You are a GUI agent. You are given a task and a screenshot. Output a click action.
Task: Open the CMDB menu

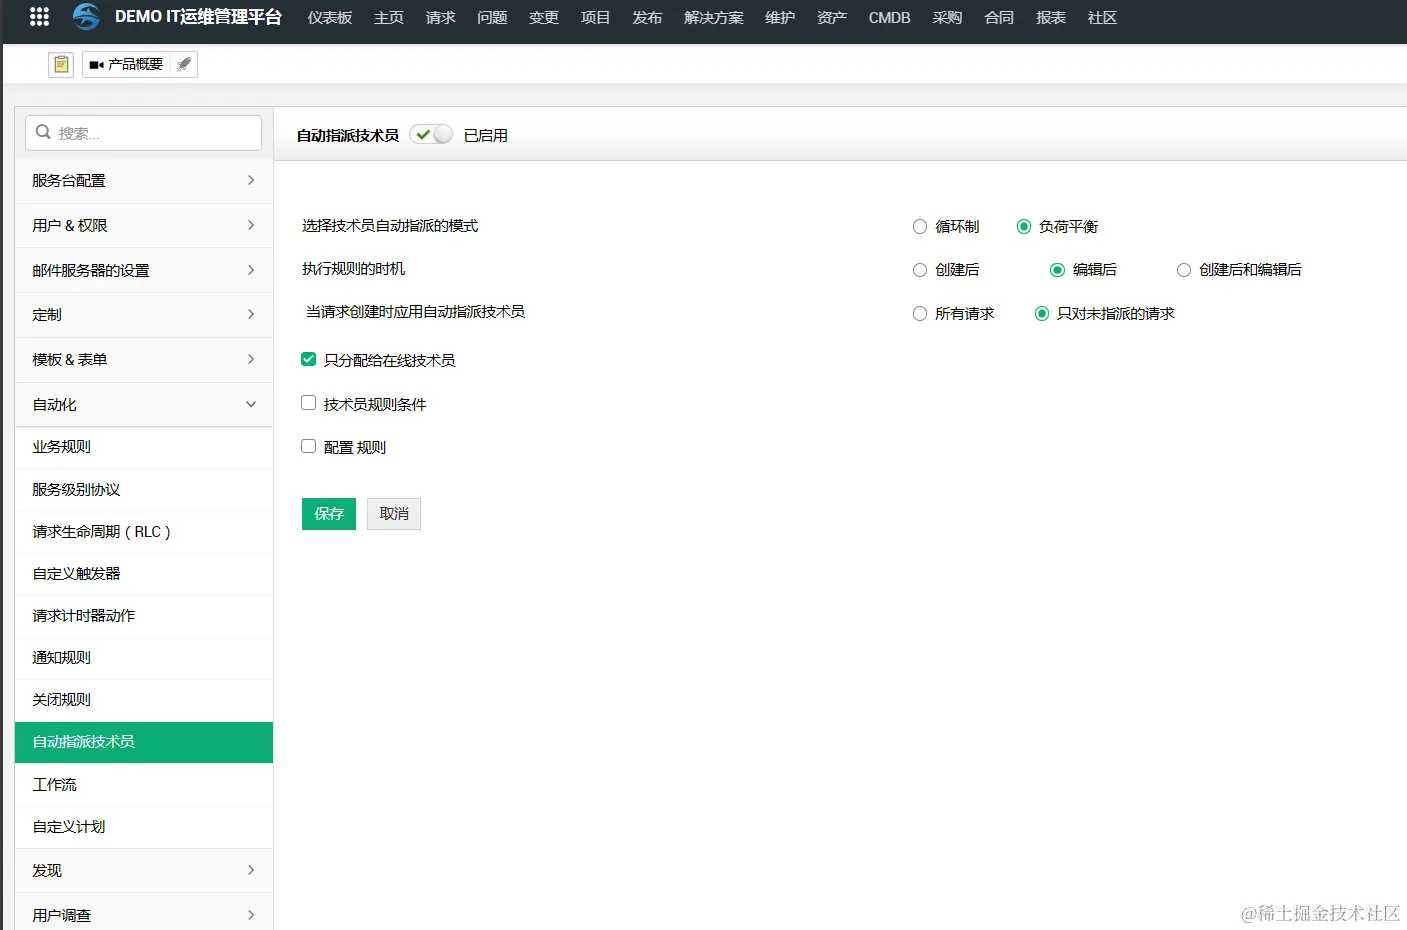pyautogui.click(x=888, y=17)
